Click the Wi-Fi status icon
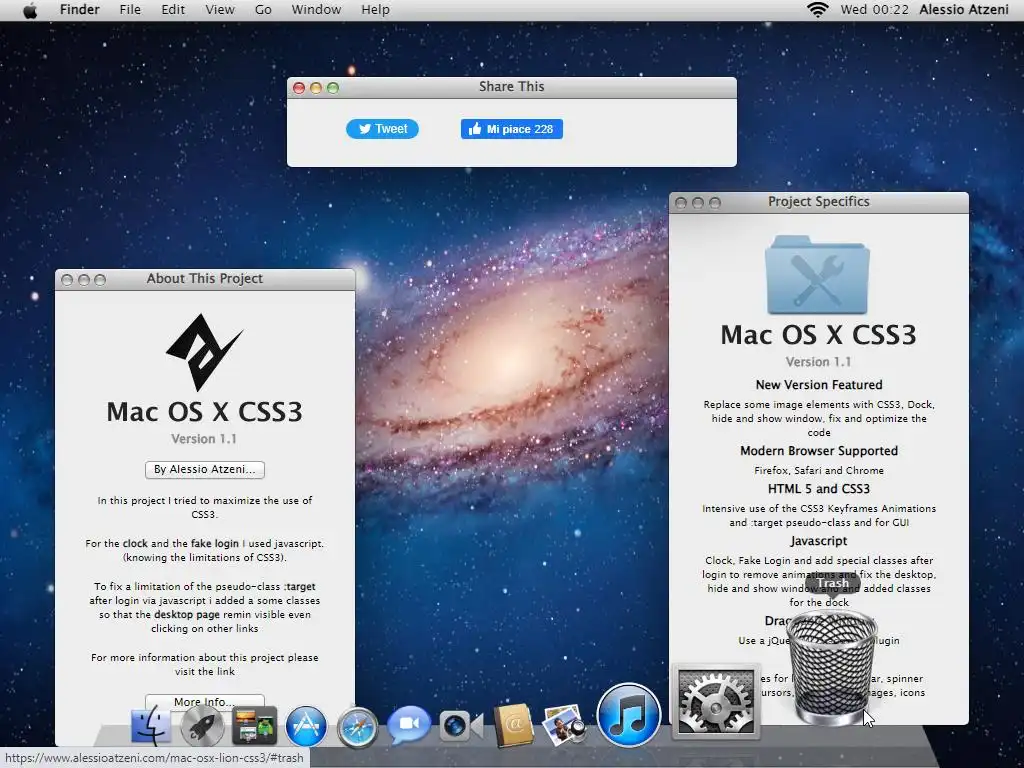 click(x=817, y=10)
